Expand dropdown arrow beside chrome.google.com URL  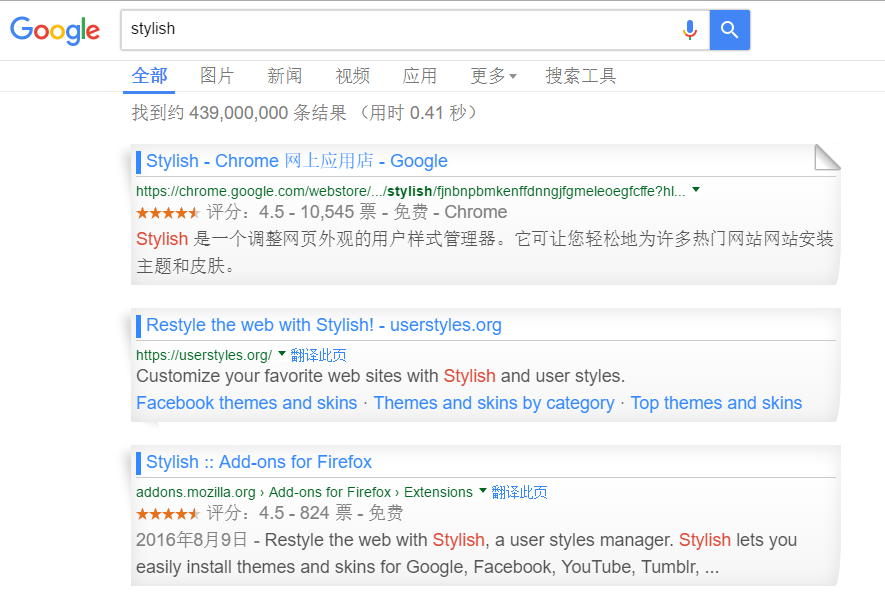[696, 189]
